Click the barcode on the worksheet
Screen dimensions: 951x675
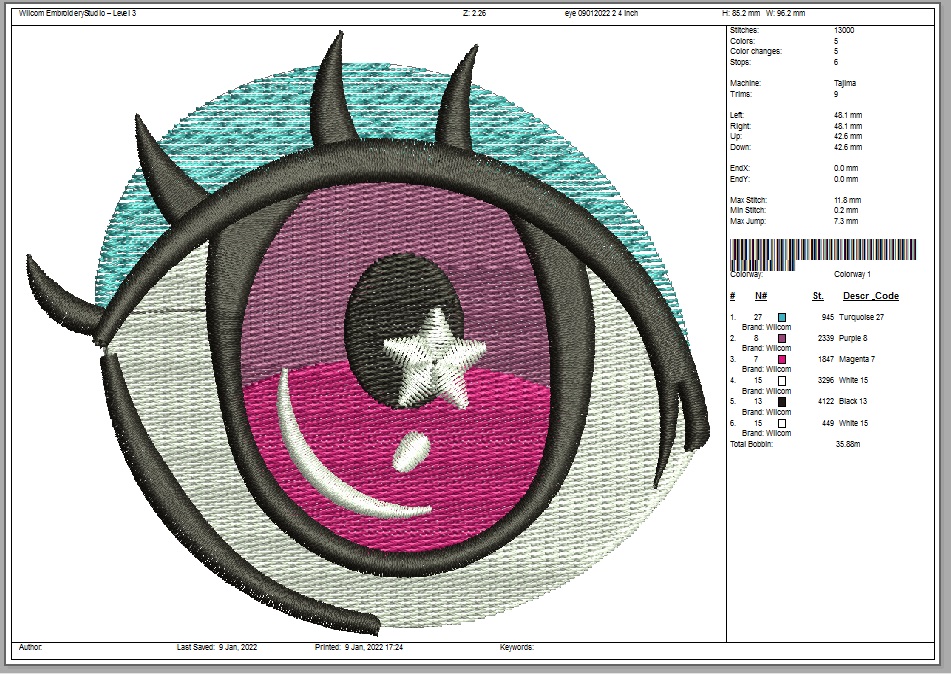click(x=823, y=252)
